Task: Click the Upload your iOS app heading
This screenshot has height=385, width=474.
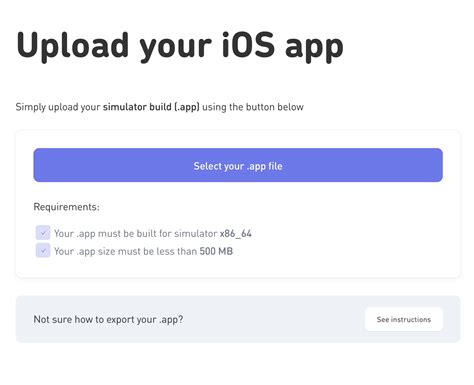Action: pyautogui.click(x=180, y=45)
